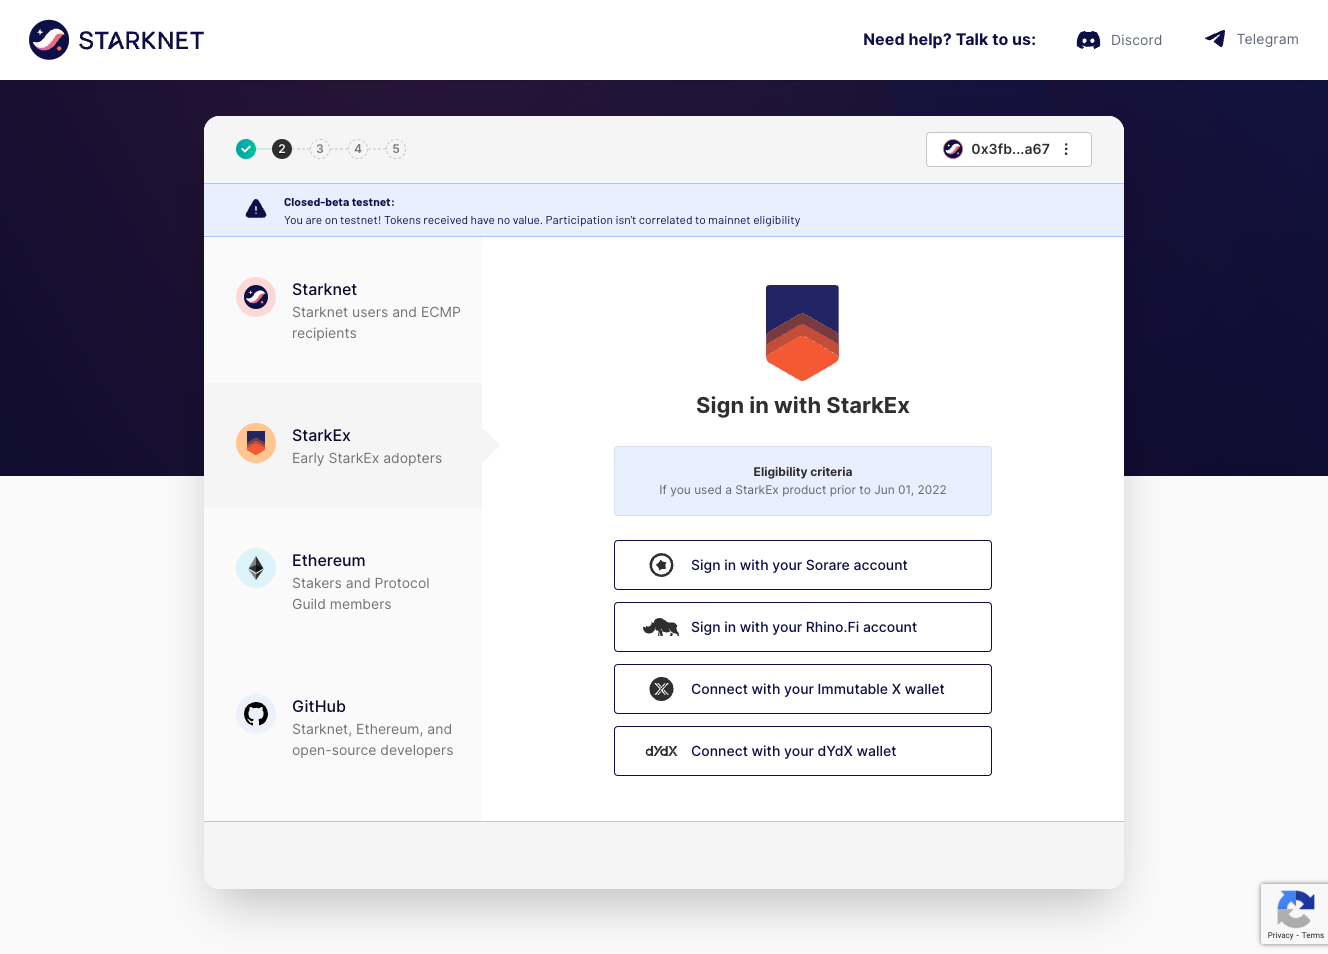Select the Starknet eligibility tab
The width and height of the screenshot is (1328, 954).
coord(343,310)
